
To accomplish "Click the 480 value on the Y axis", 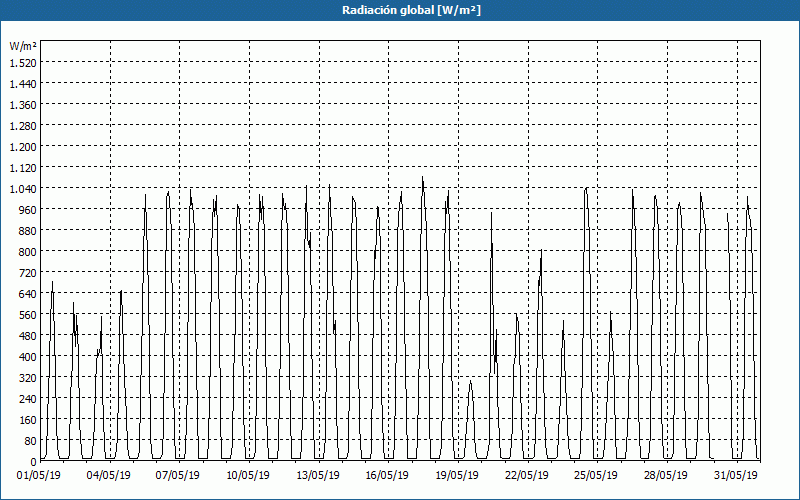I will coord(28,336).
